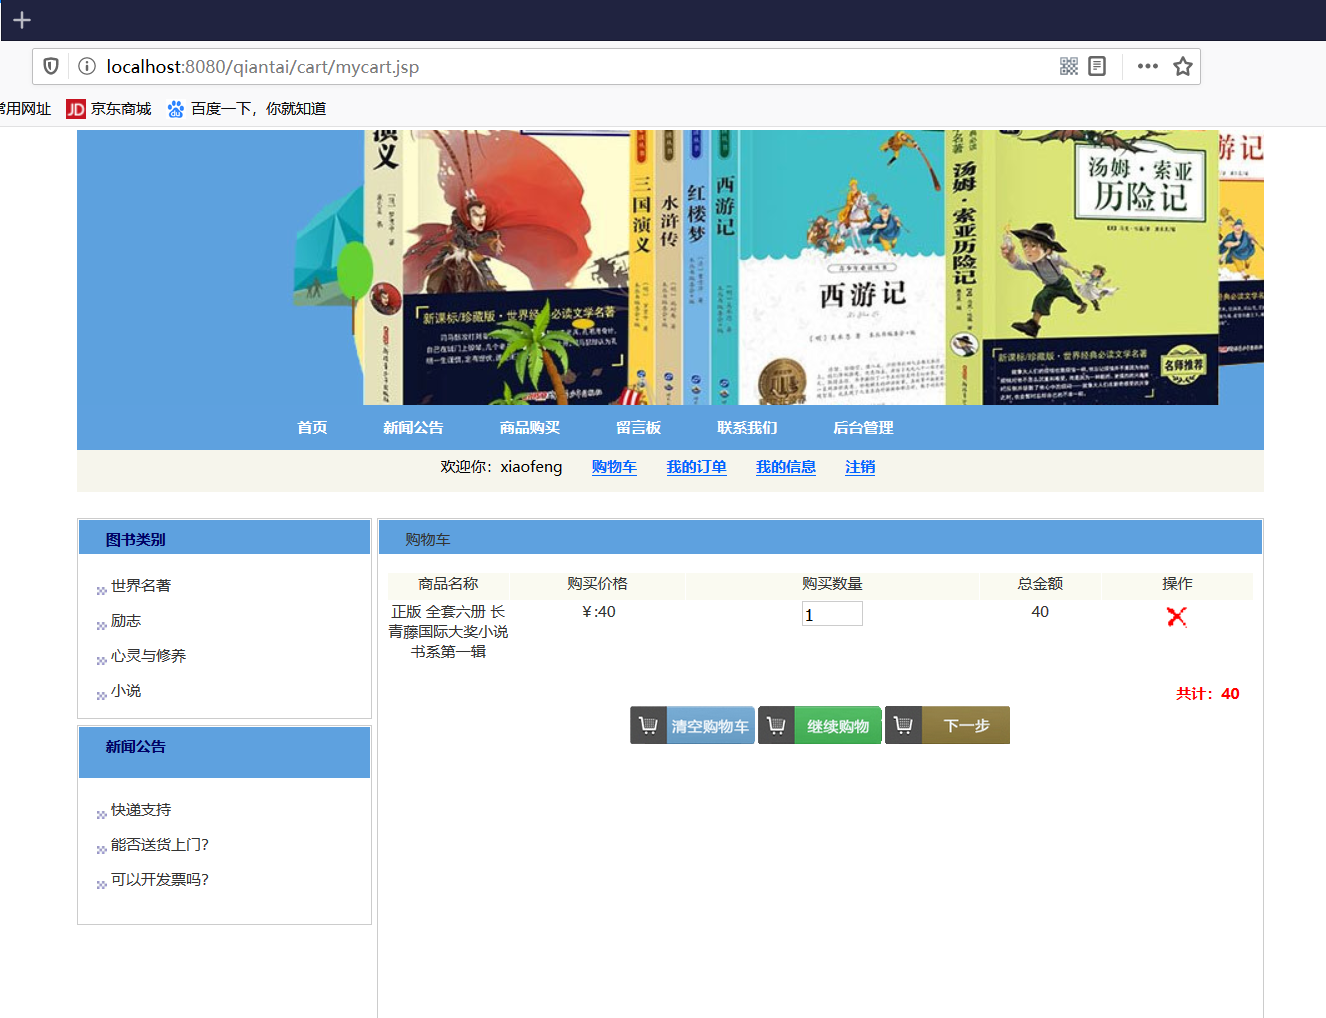The image size is (1326, 1018).
Task: Click the 下一步 button
Action: [x=947, y=725]
